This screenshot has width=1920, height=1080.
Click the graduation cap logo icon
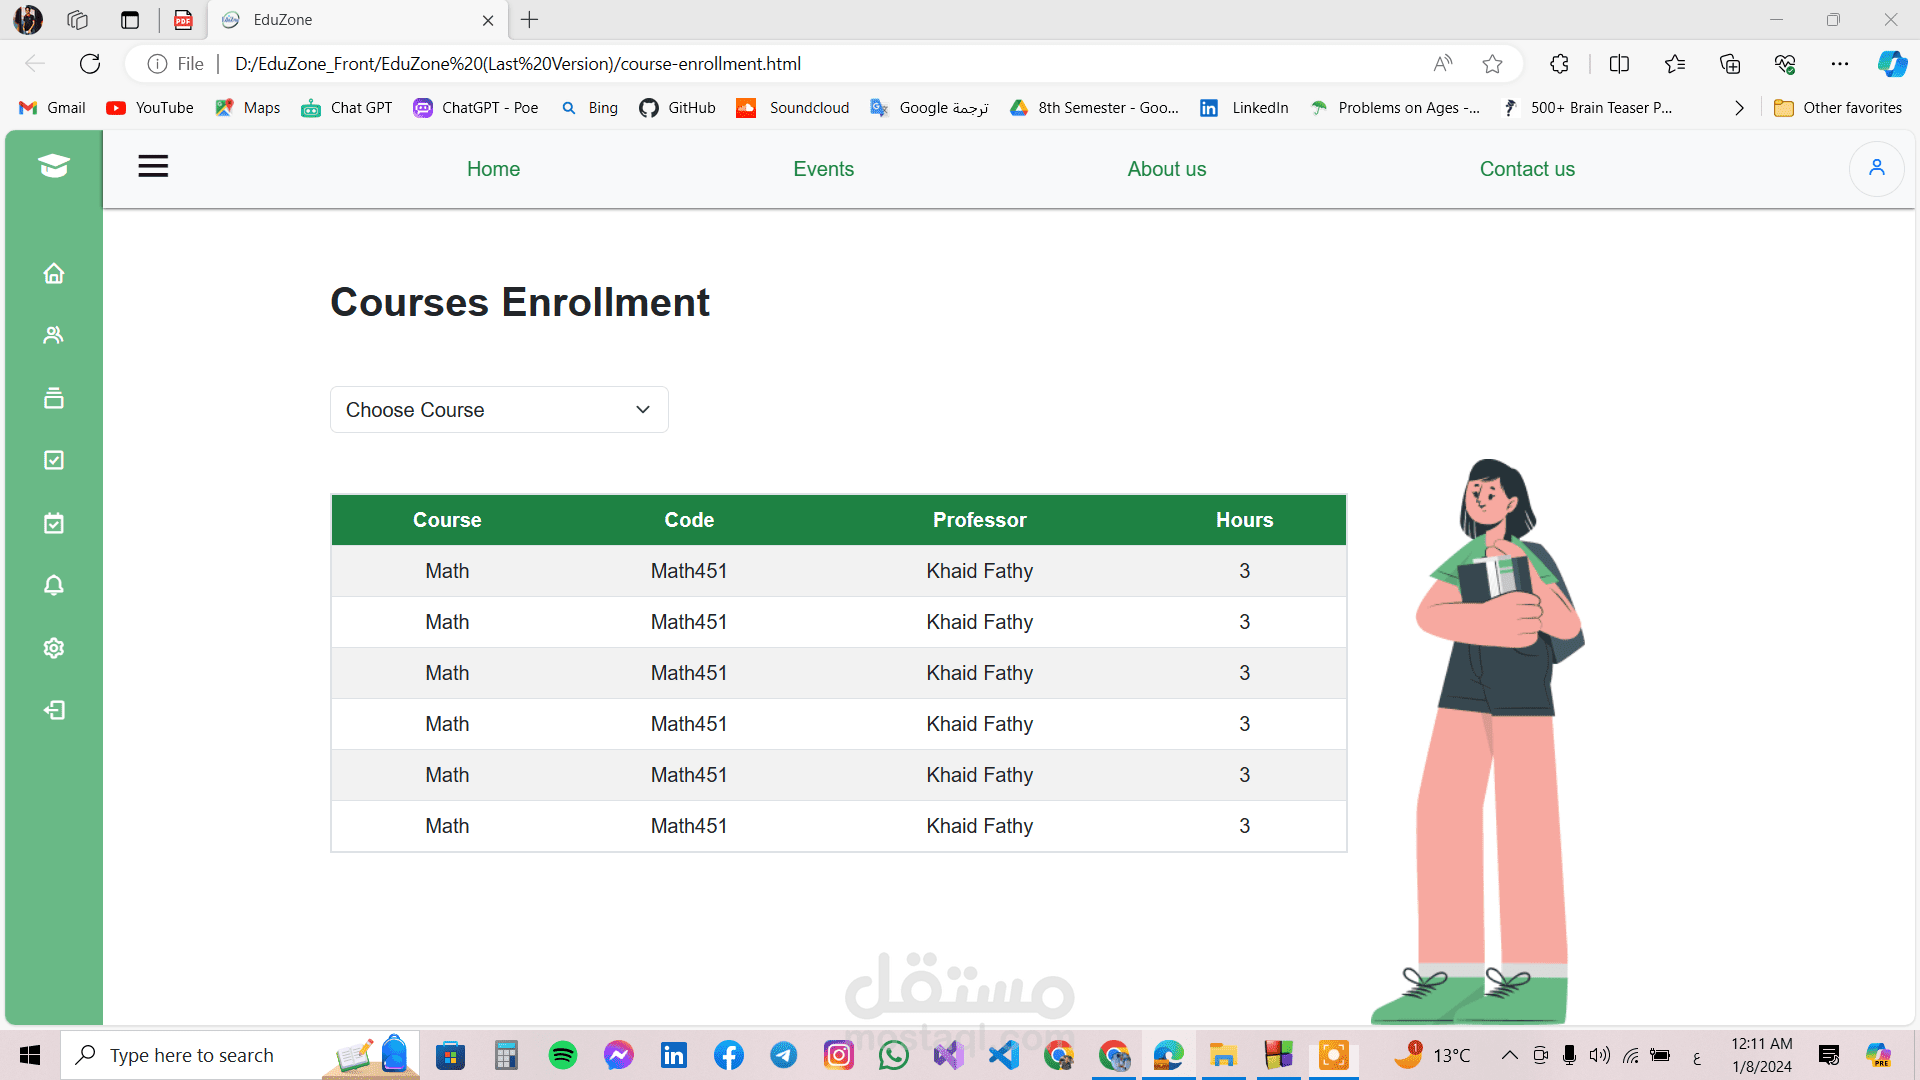click(54, 166)
